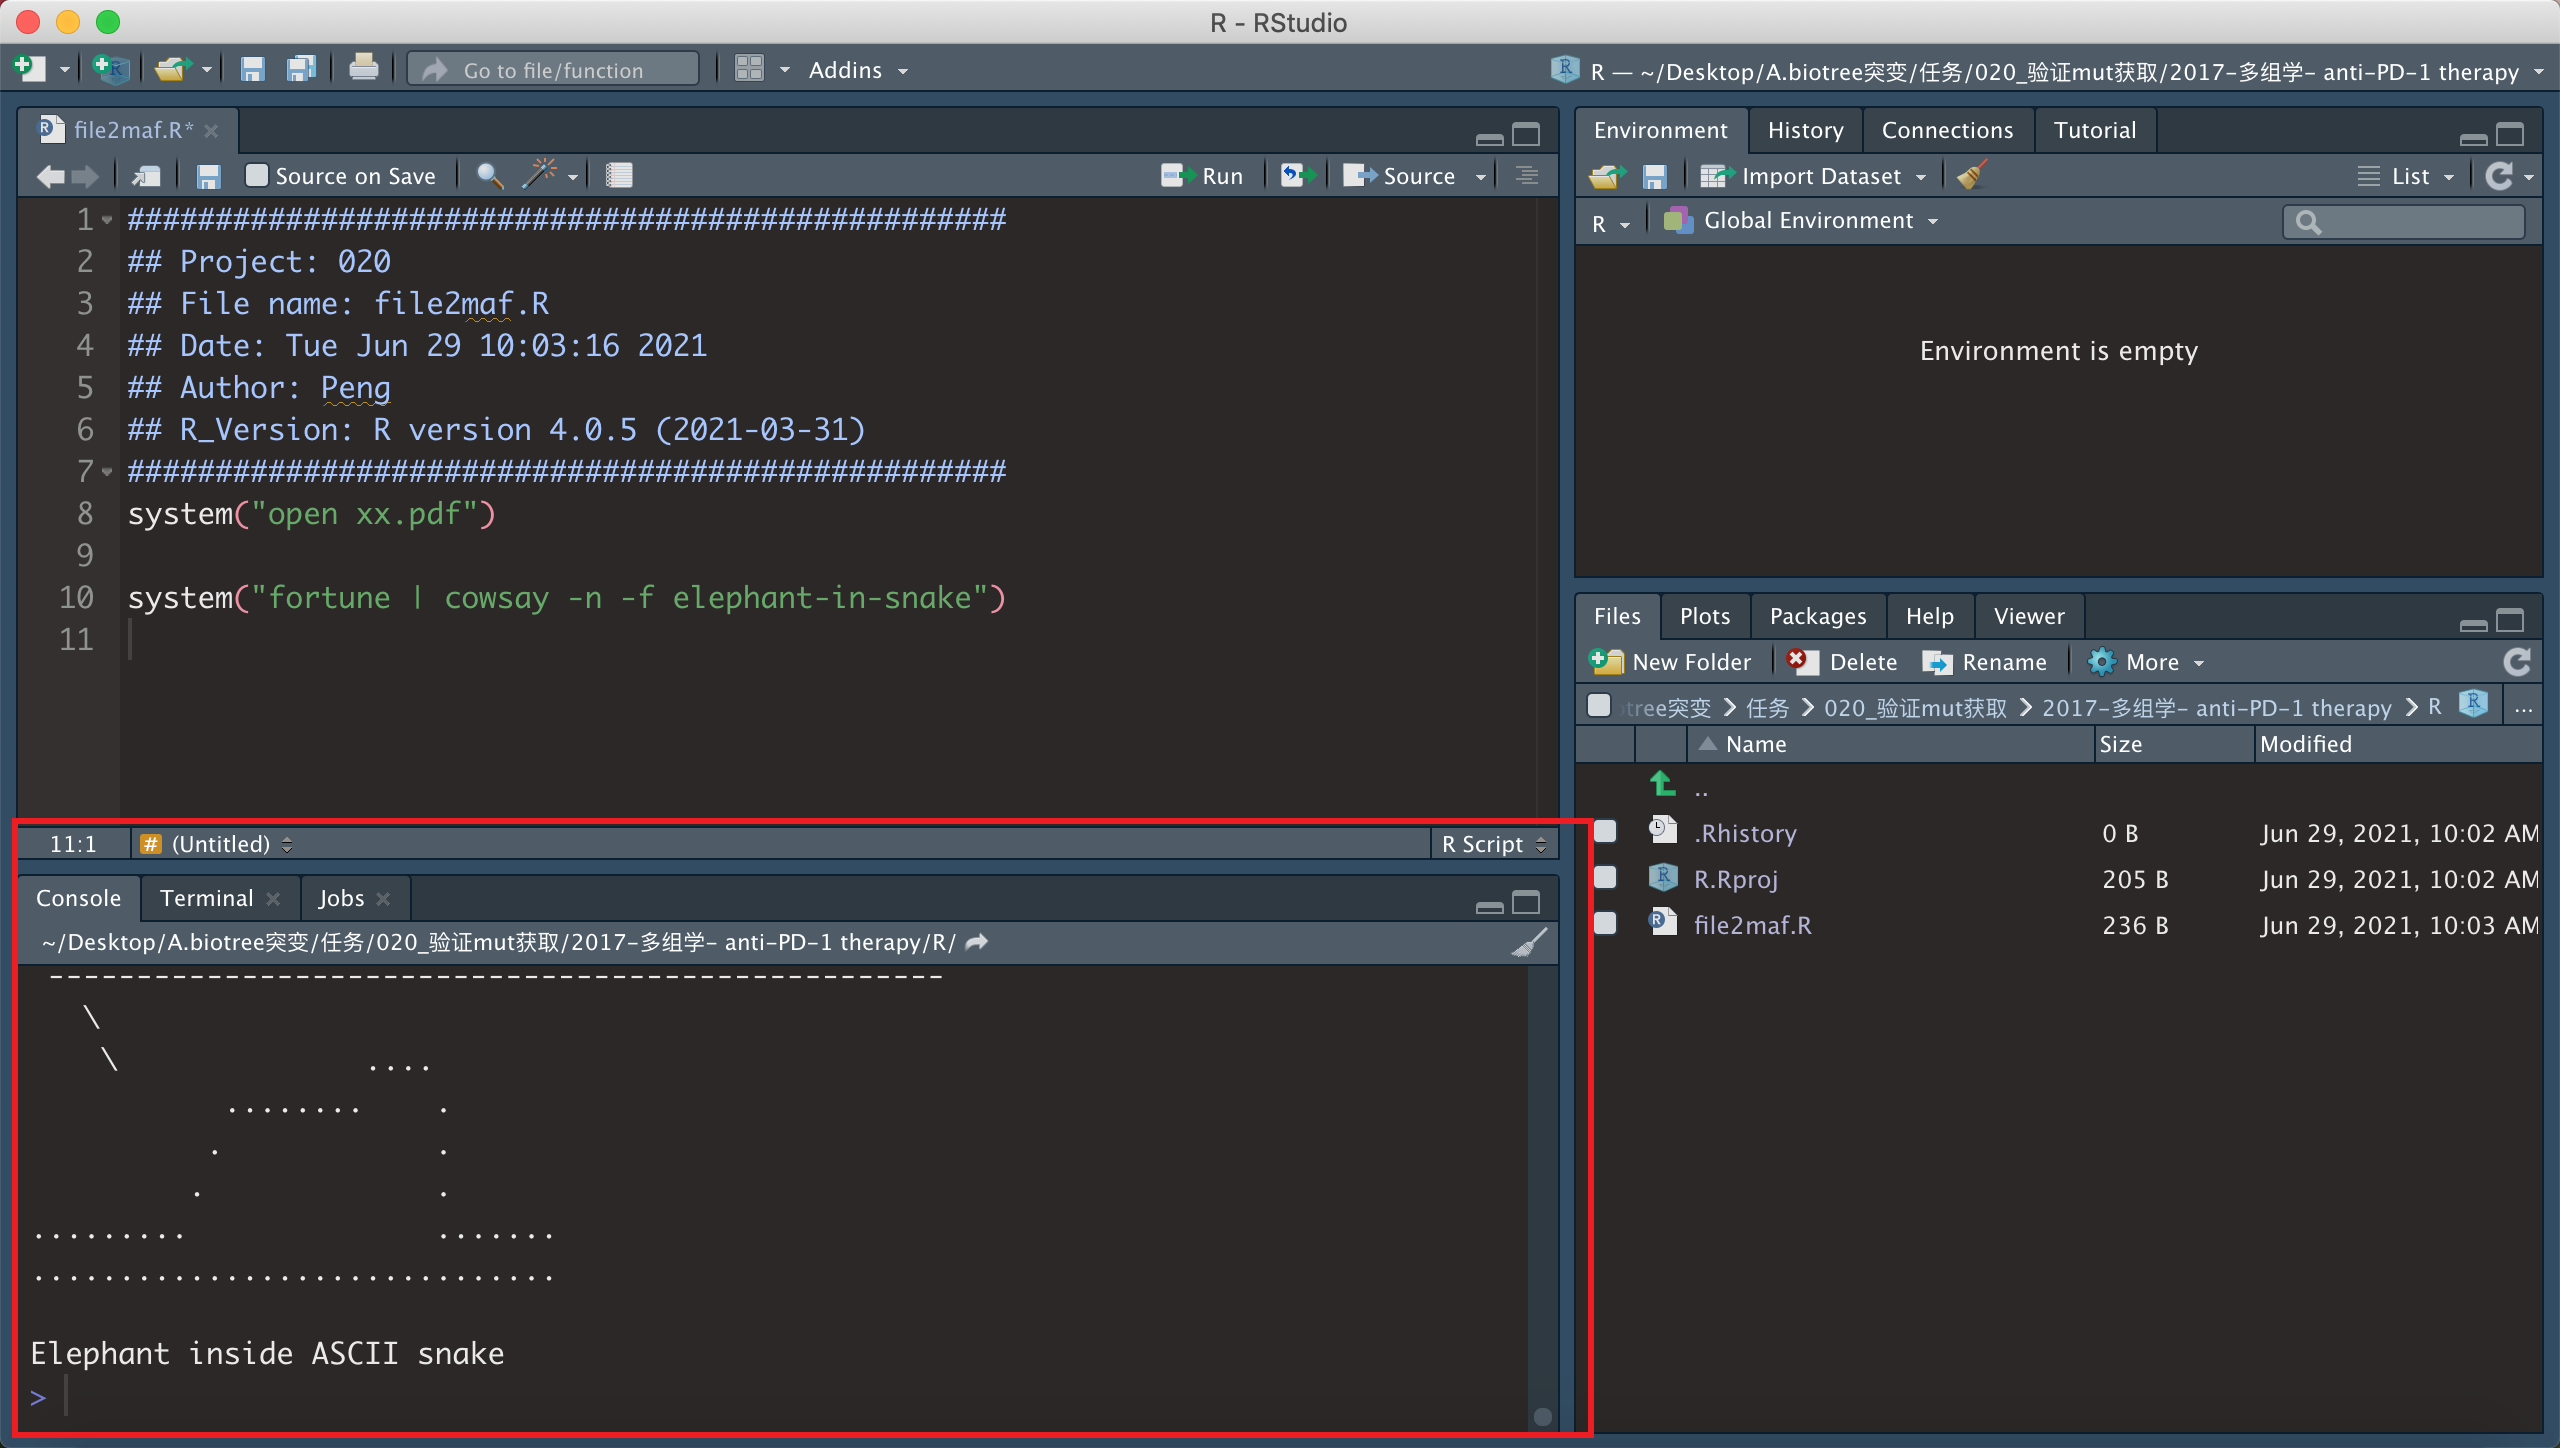Open the Tutorial tab
The width and height of the screenshot is (2560, 1448).
click(x=2095, y=130)
